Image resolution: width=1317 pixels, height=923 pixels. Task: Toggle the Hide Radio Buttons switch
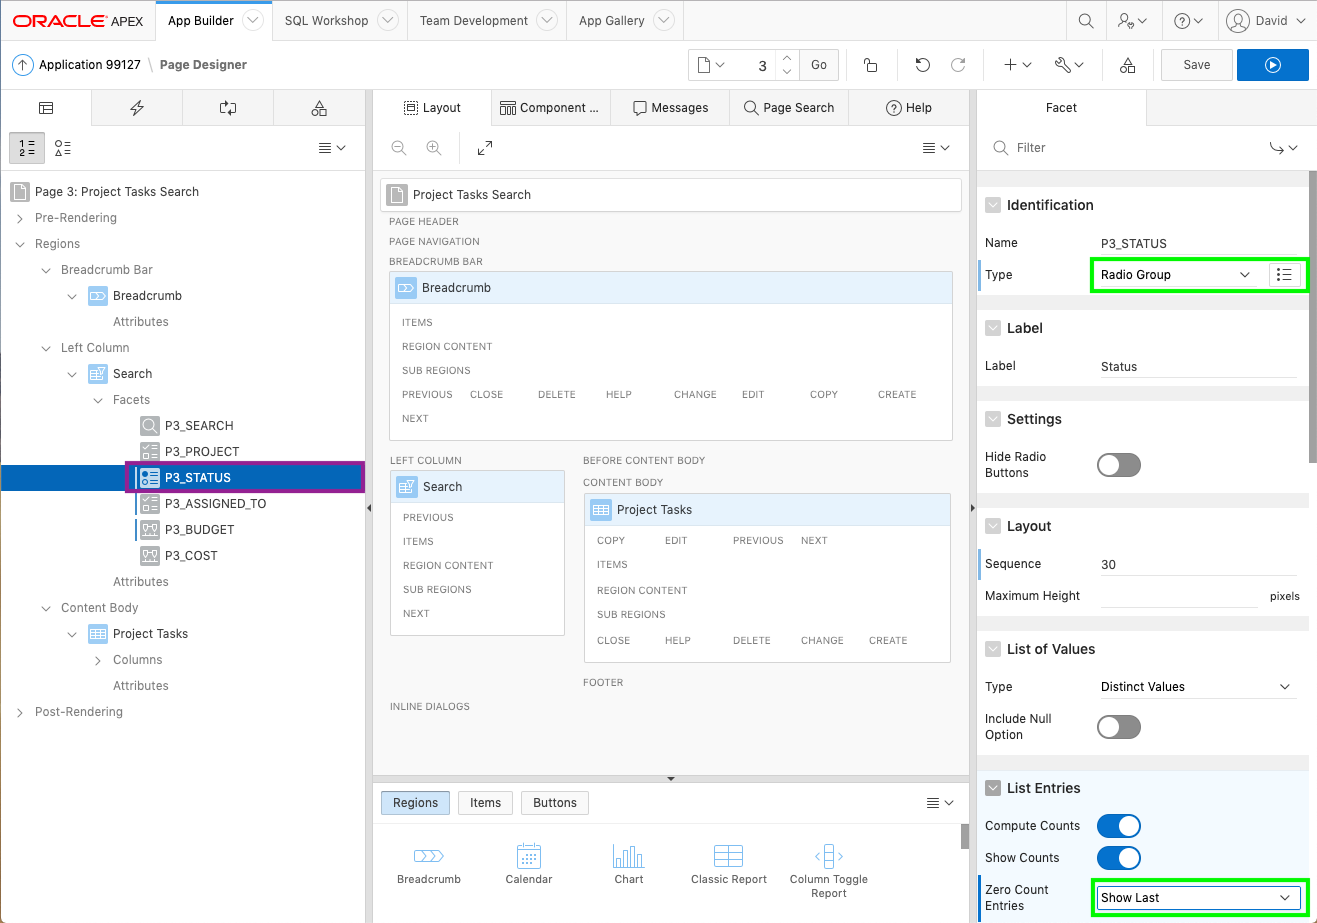click(1118, 465)
